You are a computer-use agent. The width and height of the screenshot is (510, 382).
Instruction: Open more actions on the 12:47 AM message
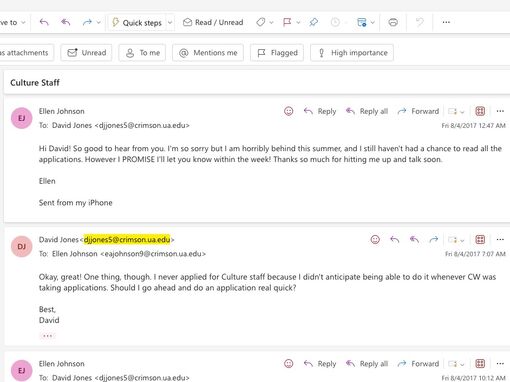coord(500,111)
